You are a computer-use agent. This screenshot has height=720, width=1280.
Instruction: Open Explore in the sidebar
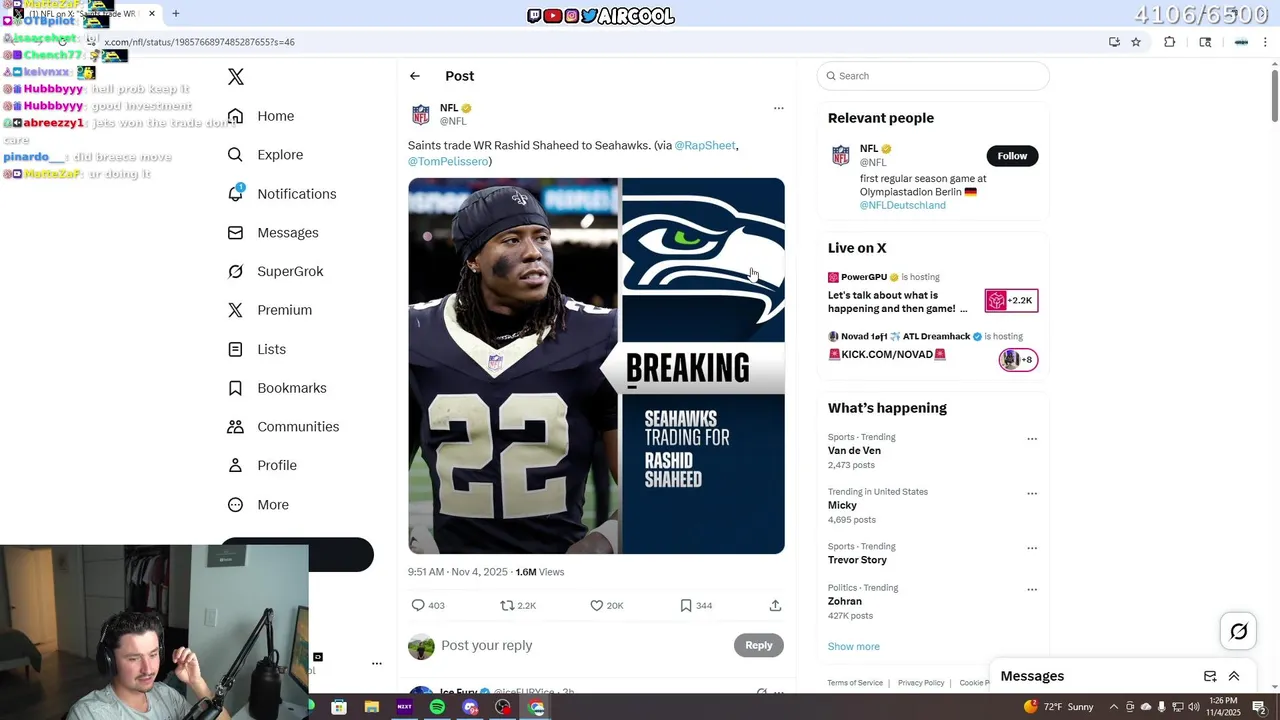265,155
